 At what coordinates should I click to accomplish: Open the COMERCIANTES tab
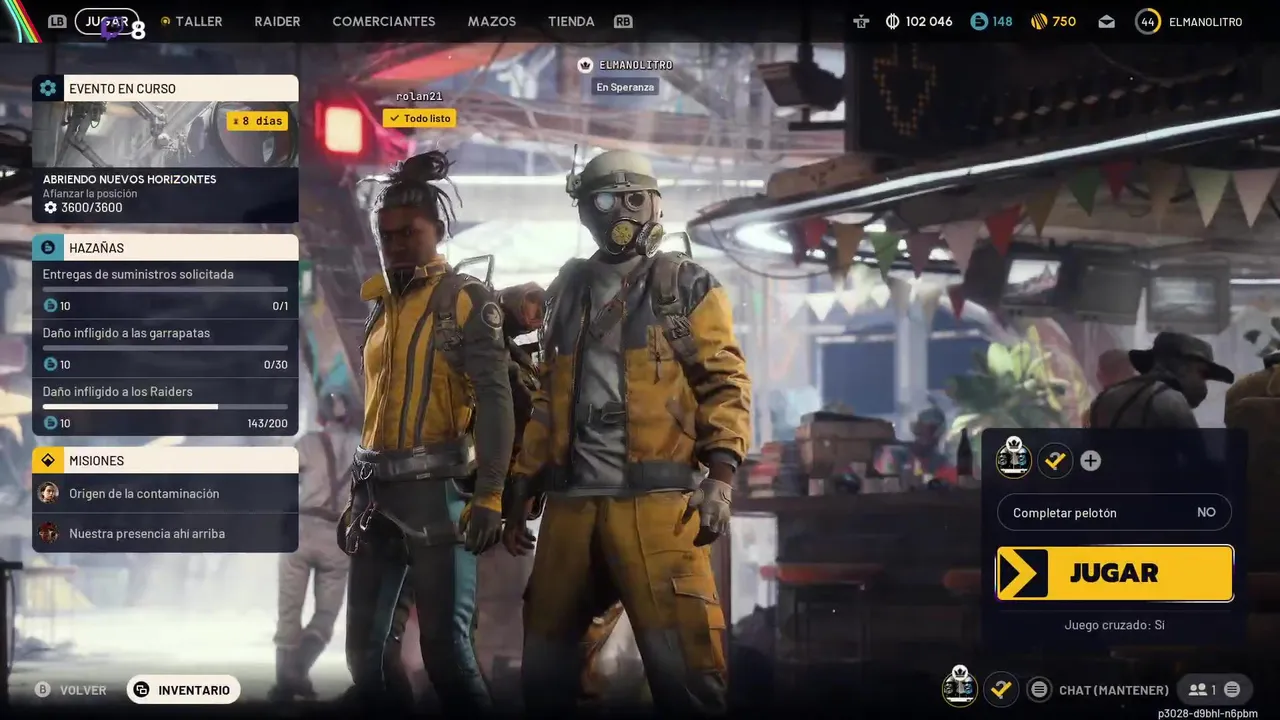(384, 21)
